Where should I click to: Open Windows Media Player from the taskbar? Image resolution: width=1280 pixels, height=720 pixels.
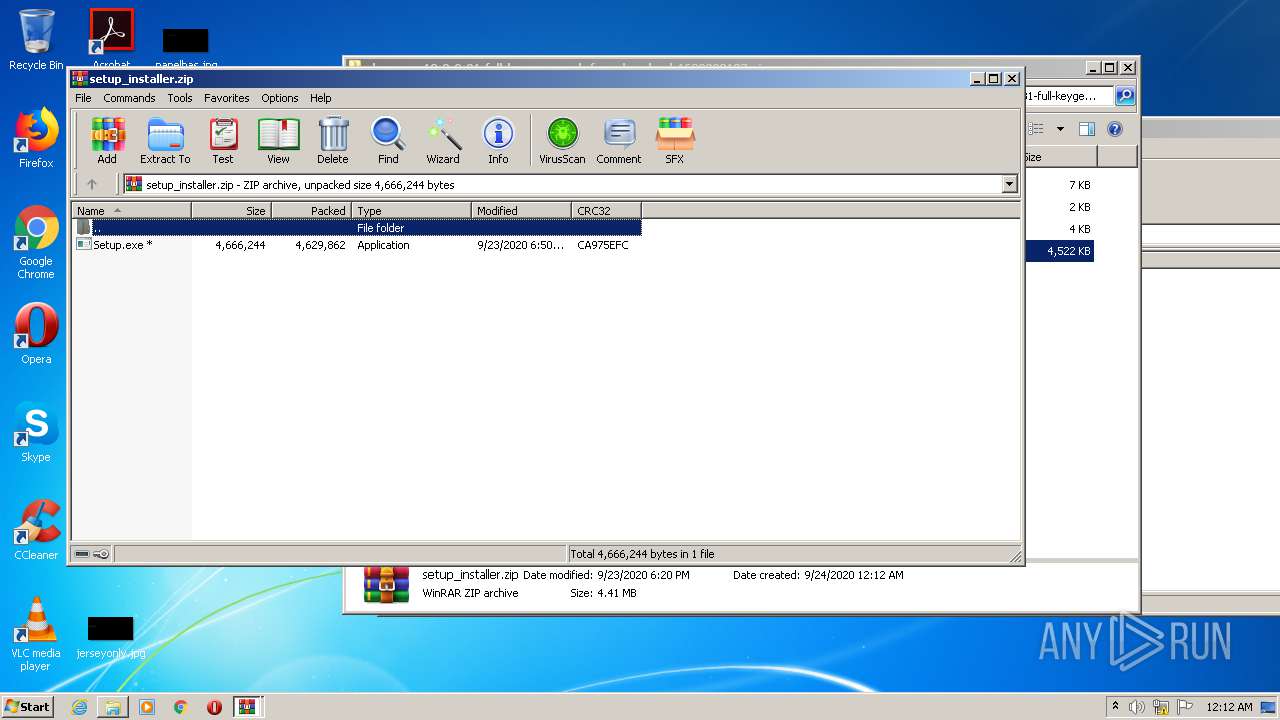(x=147, y=707)
